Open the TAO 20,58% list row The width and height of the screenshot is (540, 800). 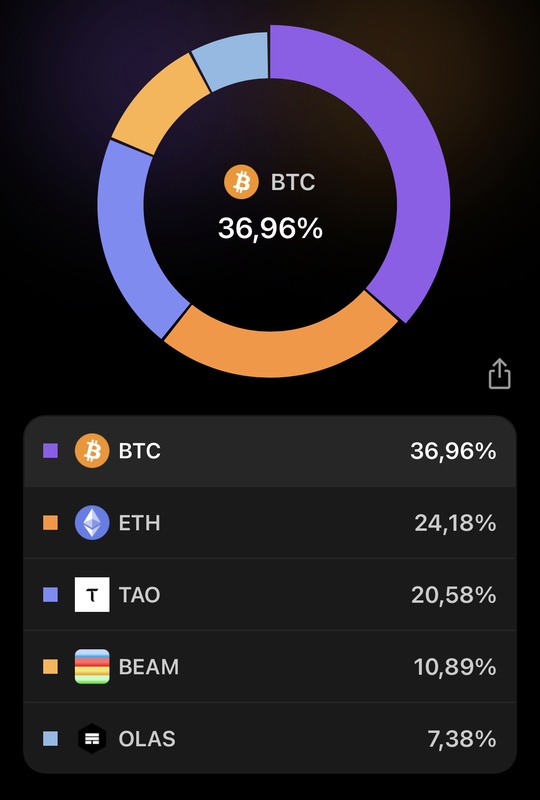270,594
